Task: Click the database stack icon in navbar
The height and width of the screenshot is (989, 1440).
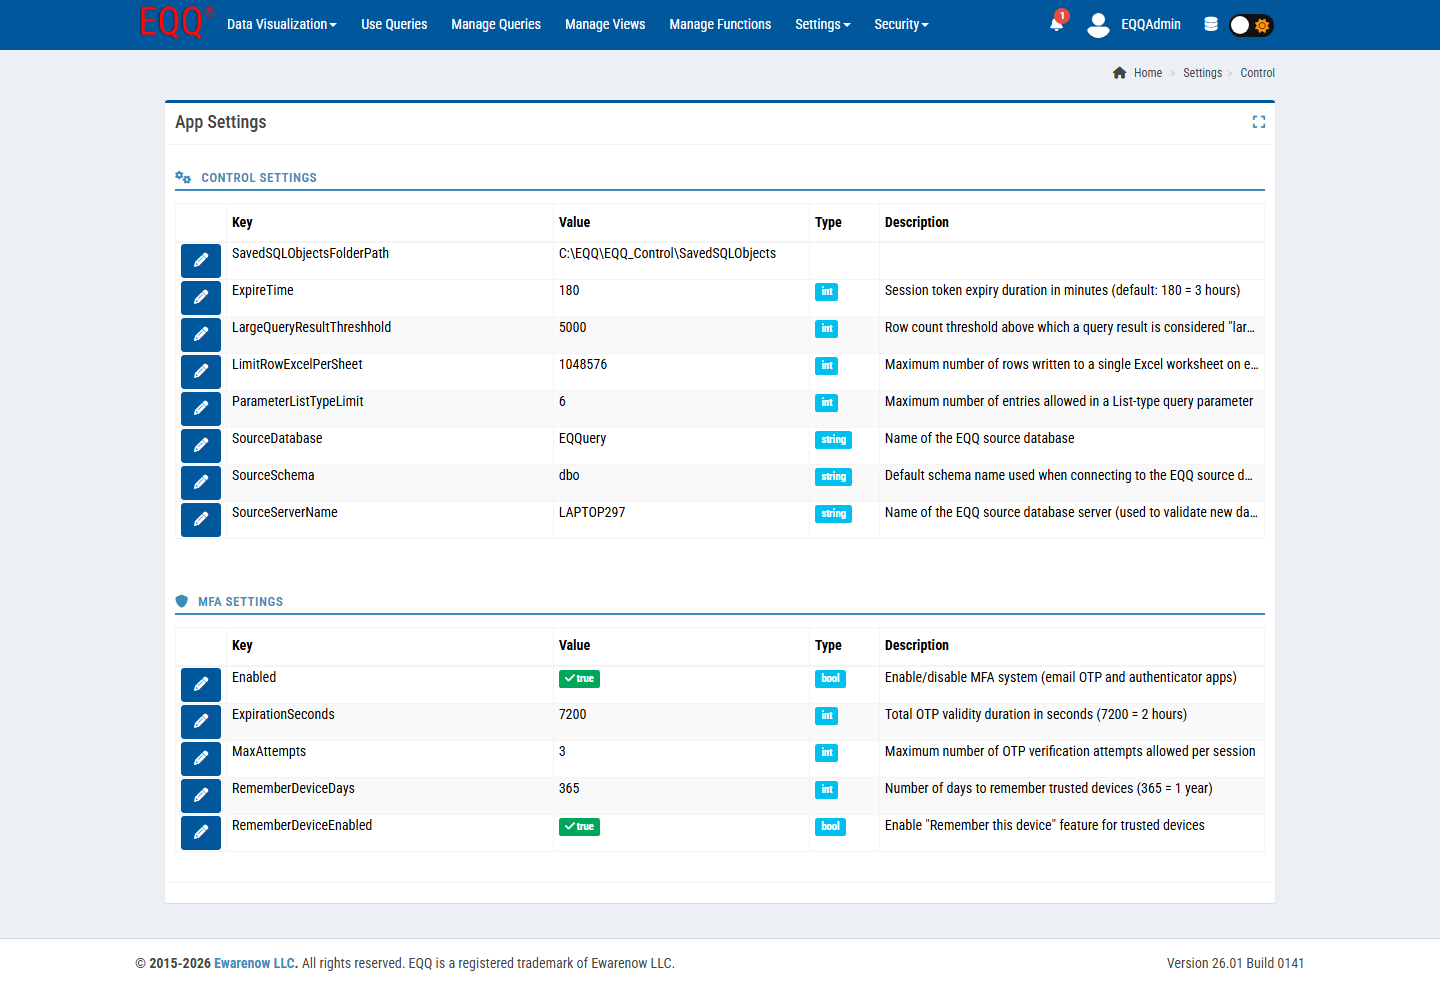Action: (1211, 25)
